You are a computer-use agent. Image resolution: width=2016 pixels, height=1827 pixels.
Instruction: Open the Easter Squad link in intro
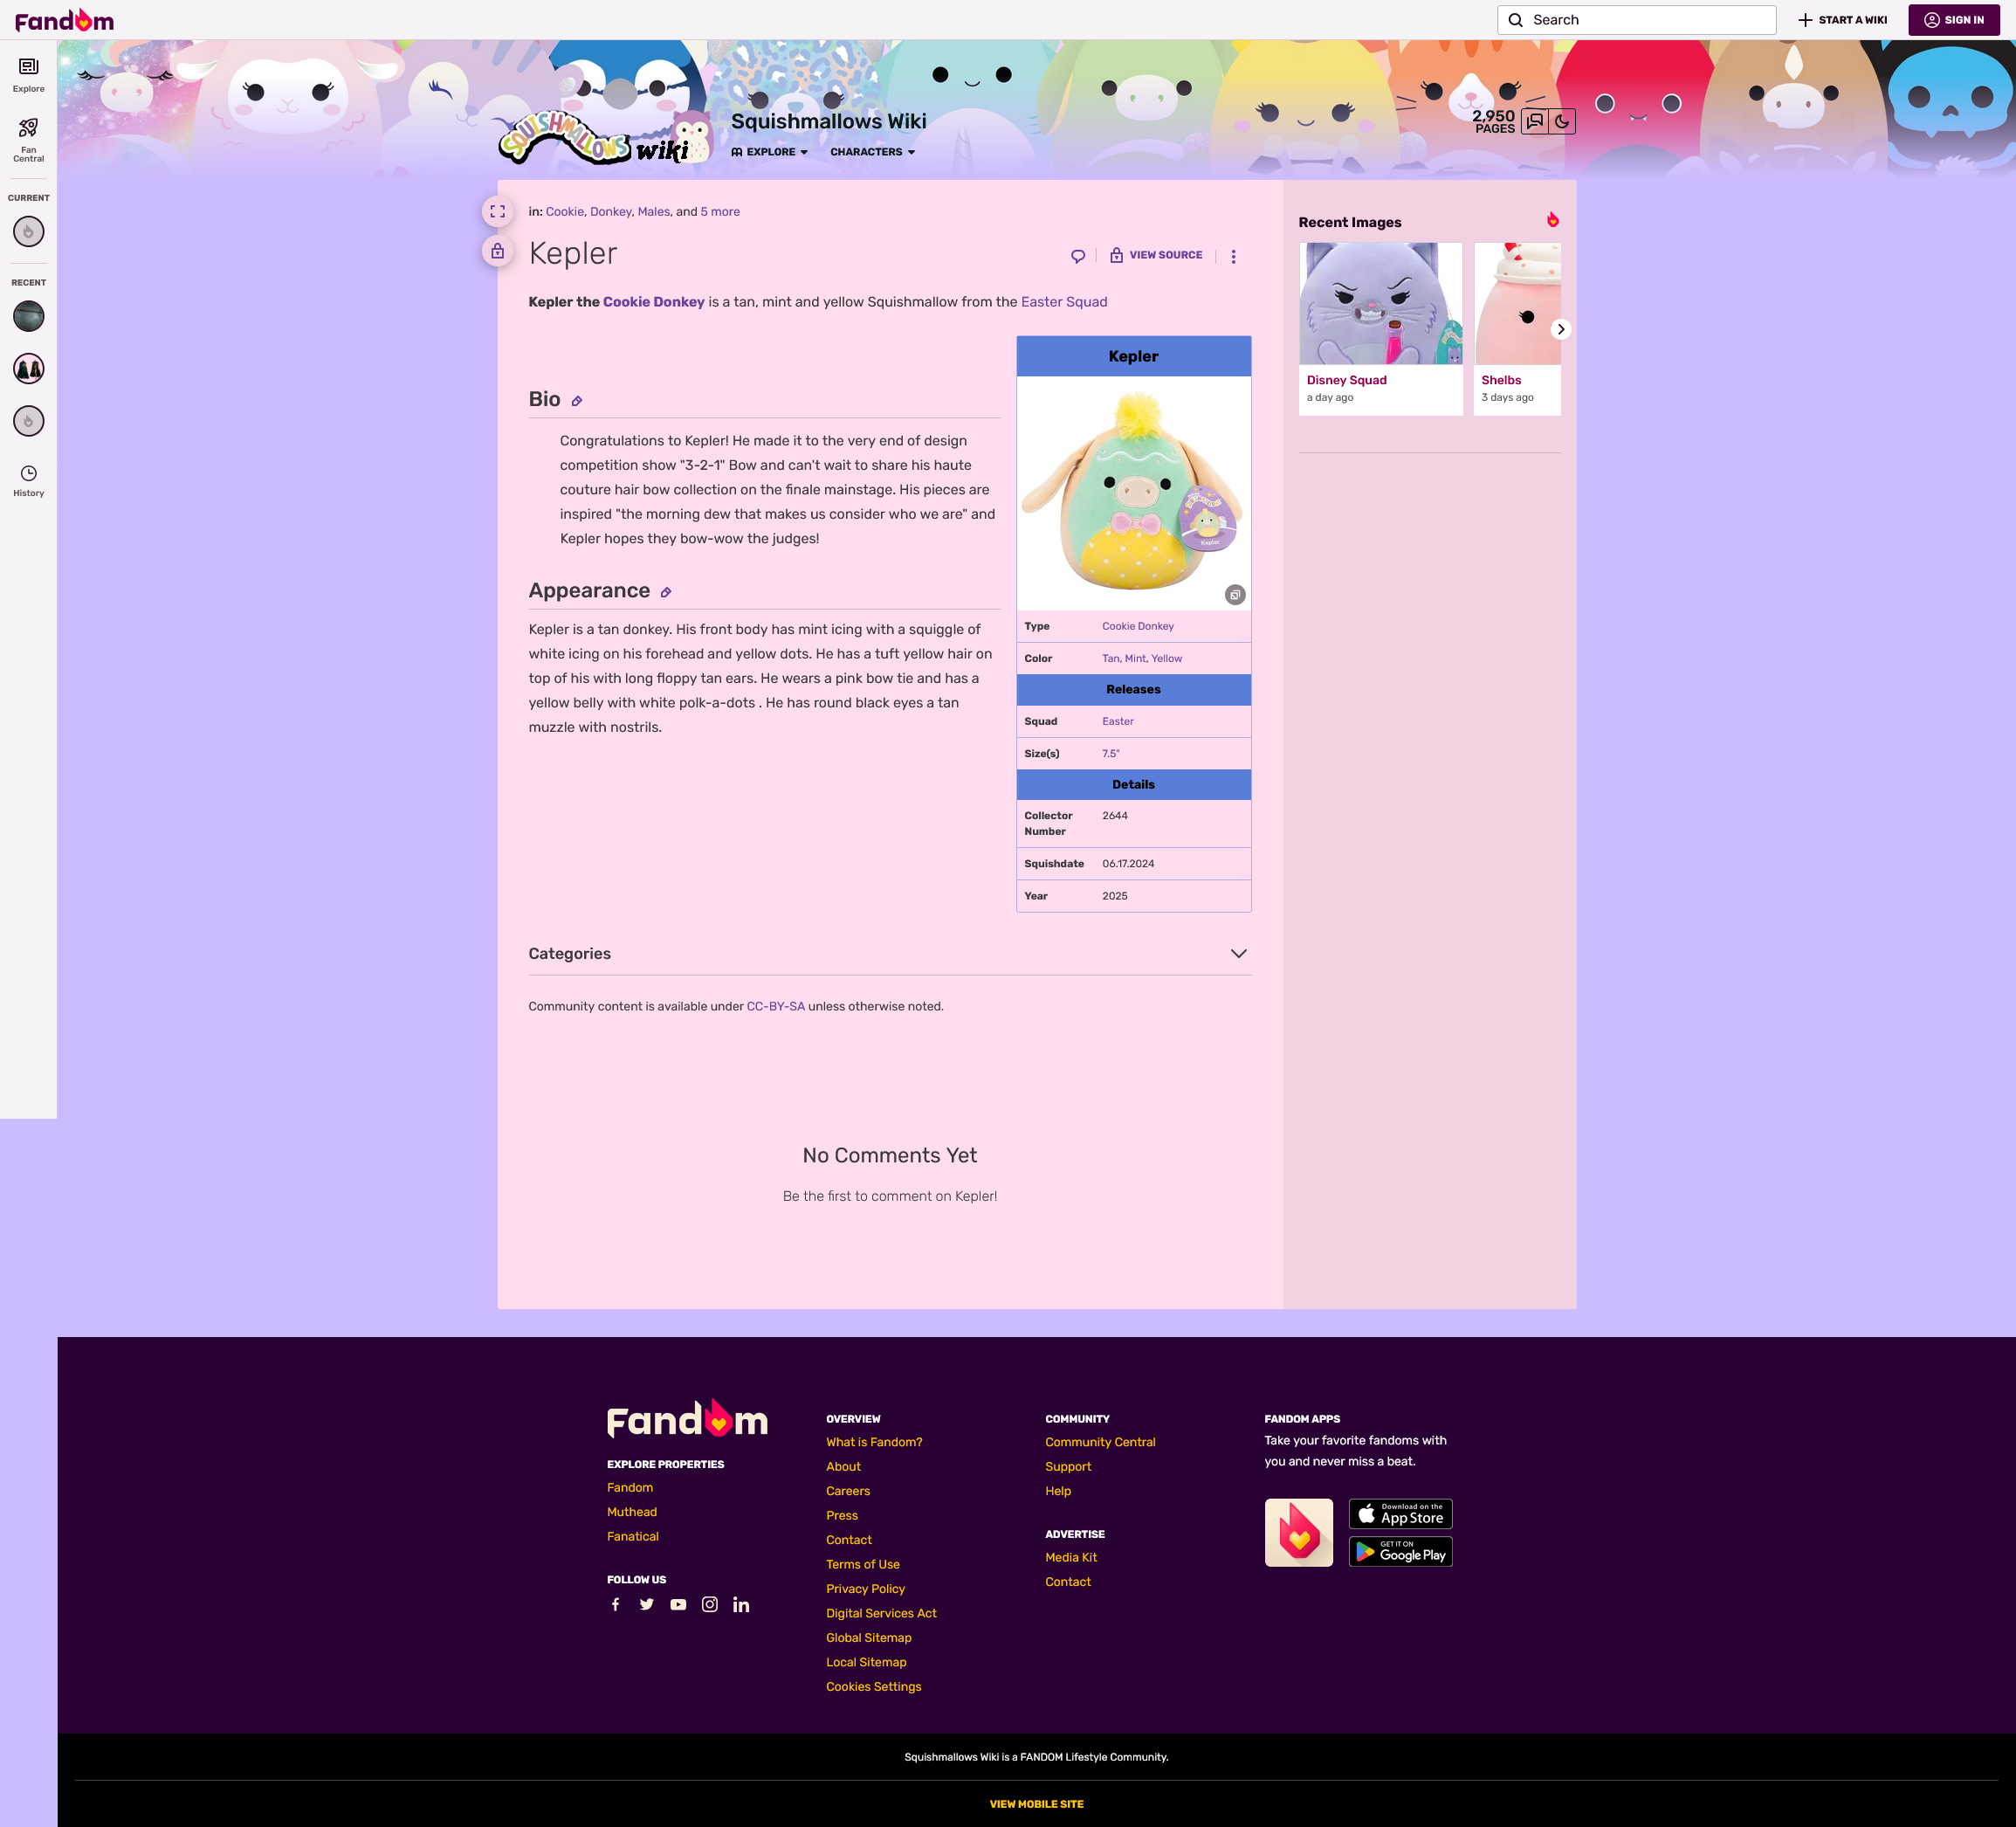click(x=1064, y=302)
